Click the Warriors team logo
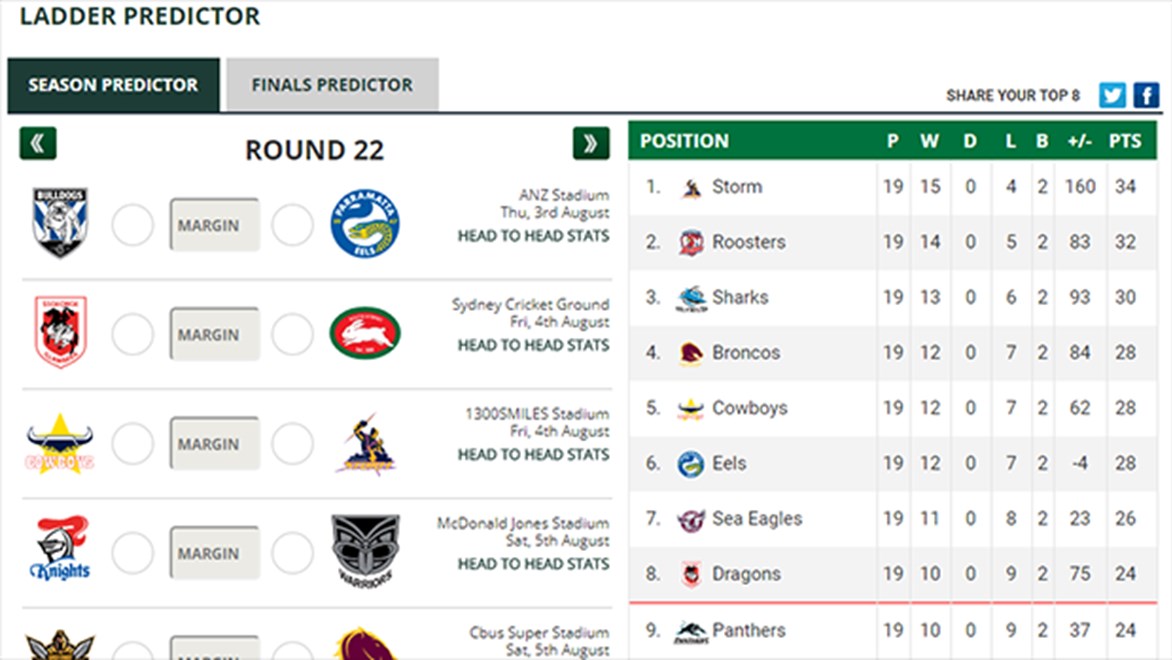Screen dimensions: 1172x660 pos(365,553)
